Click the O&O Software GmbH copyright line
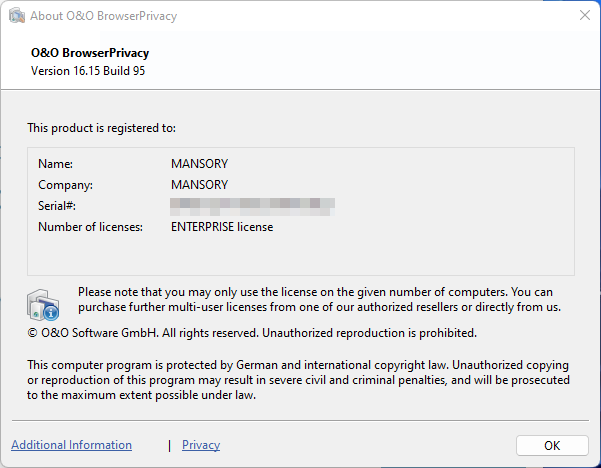Image resolution: width=601 pixels, height=468 pixels. coord(252,332)
